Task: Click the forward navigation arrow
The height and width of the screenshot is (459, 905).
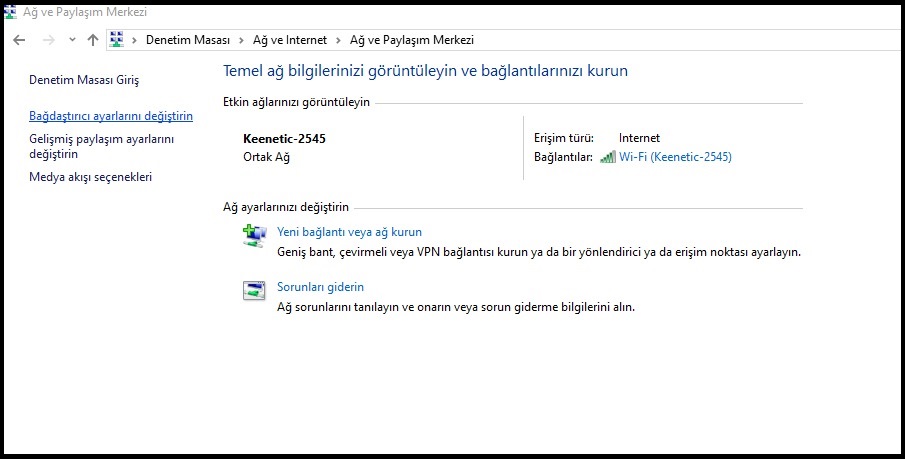Action: [x=47, y=40]
